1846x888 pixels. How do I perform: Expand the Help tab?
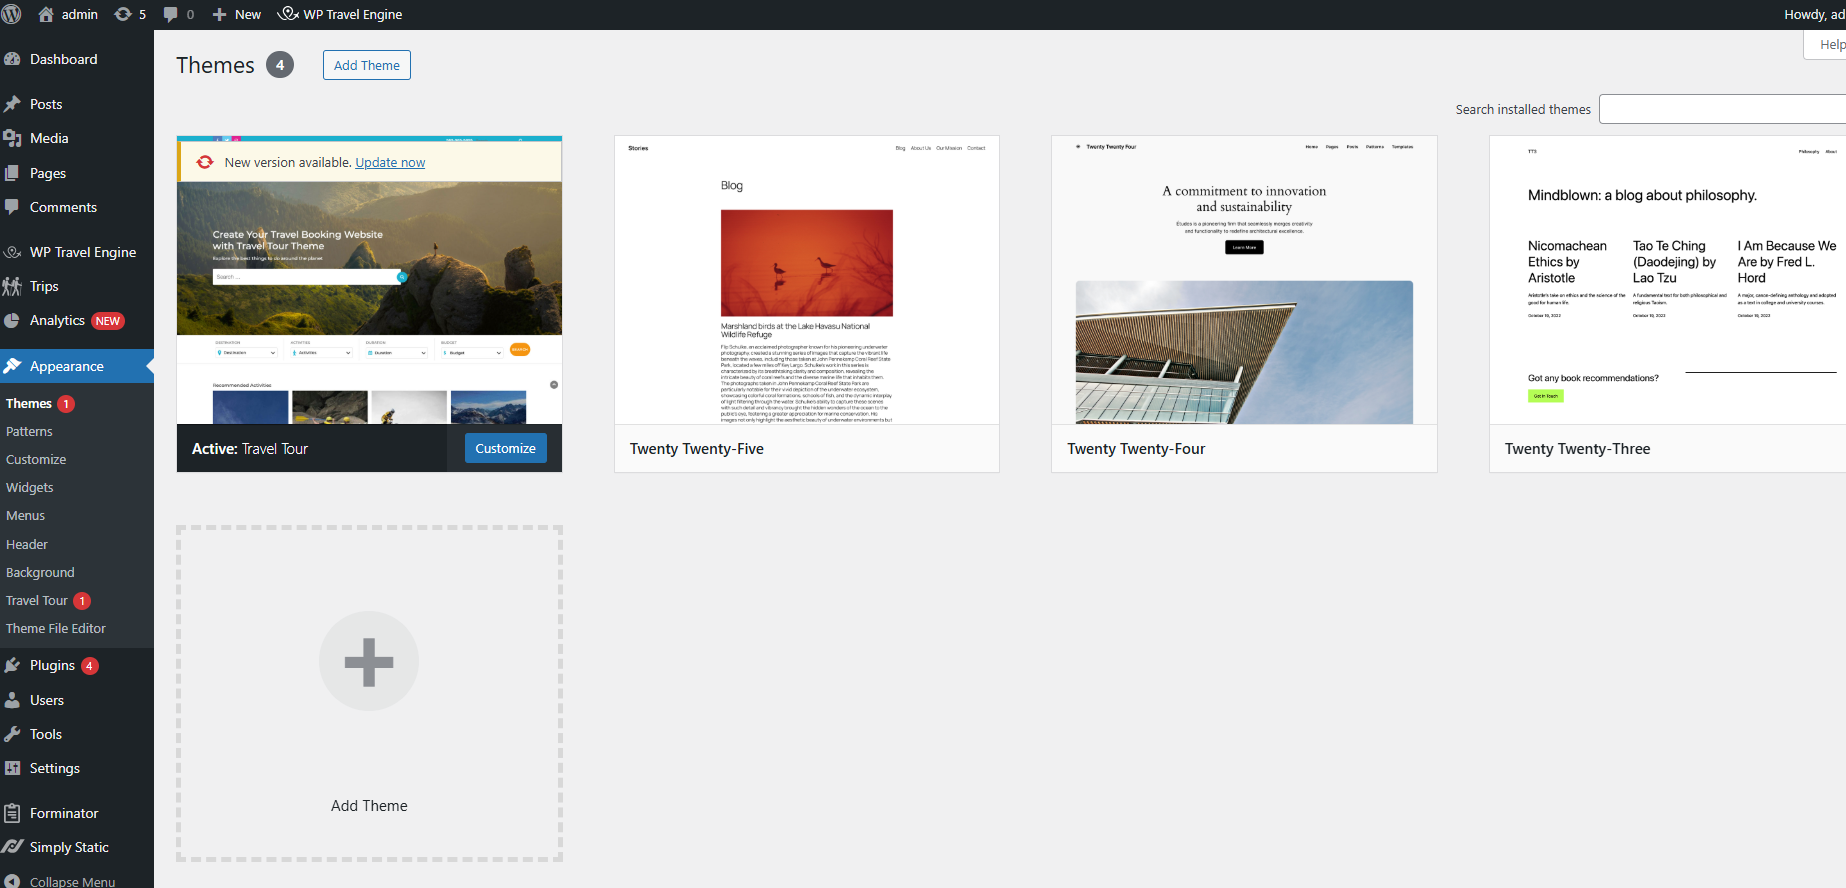point(1830,45)
